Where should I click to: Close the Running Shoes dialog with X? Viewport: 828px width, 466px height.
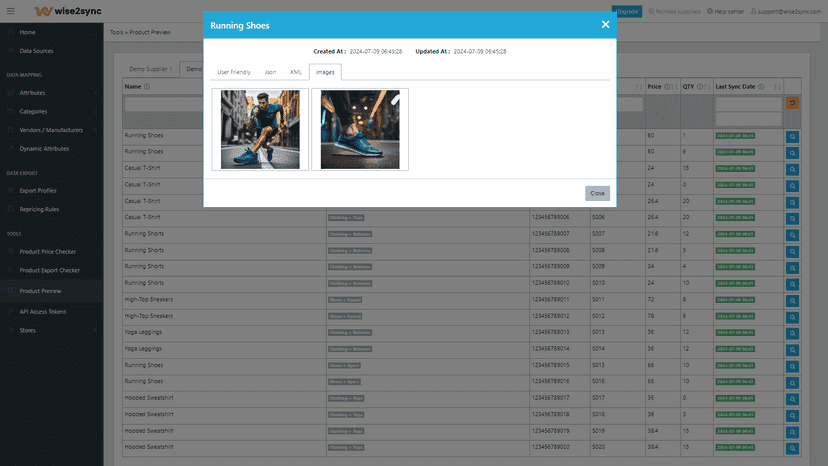(605, 24)
